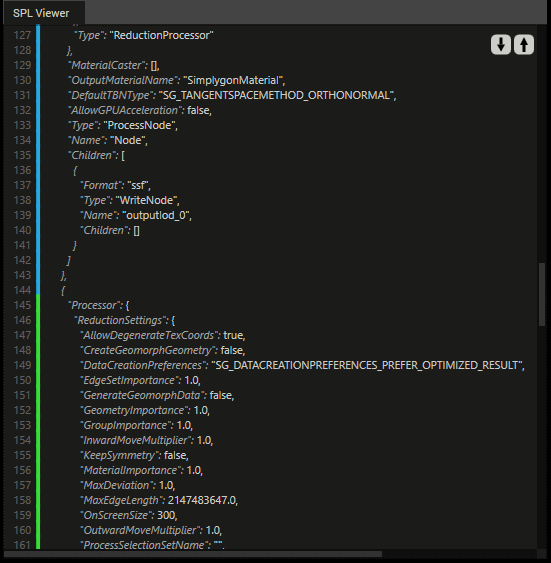Screen dimensions: 551x563
Task: Click the "ProcessNode" value
Action: click(x=139, y=125)
